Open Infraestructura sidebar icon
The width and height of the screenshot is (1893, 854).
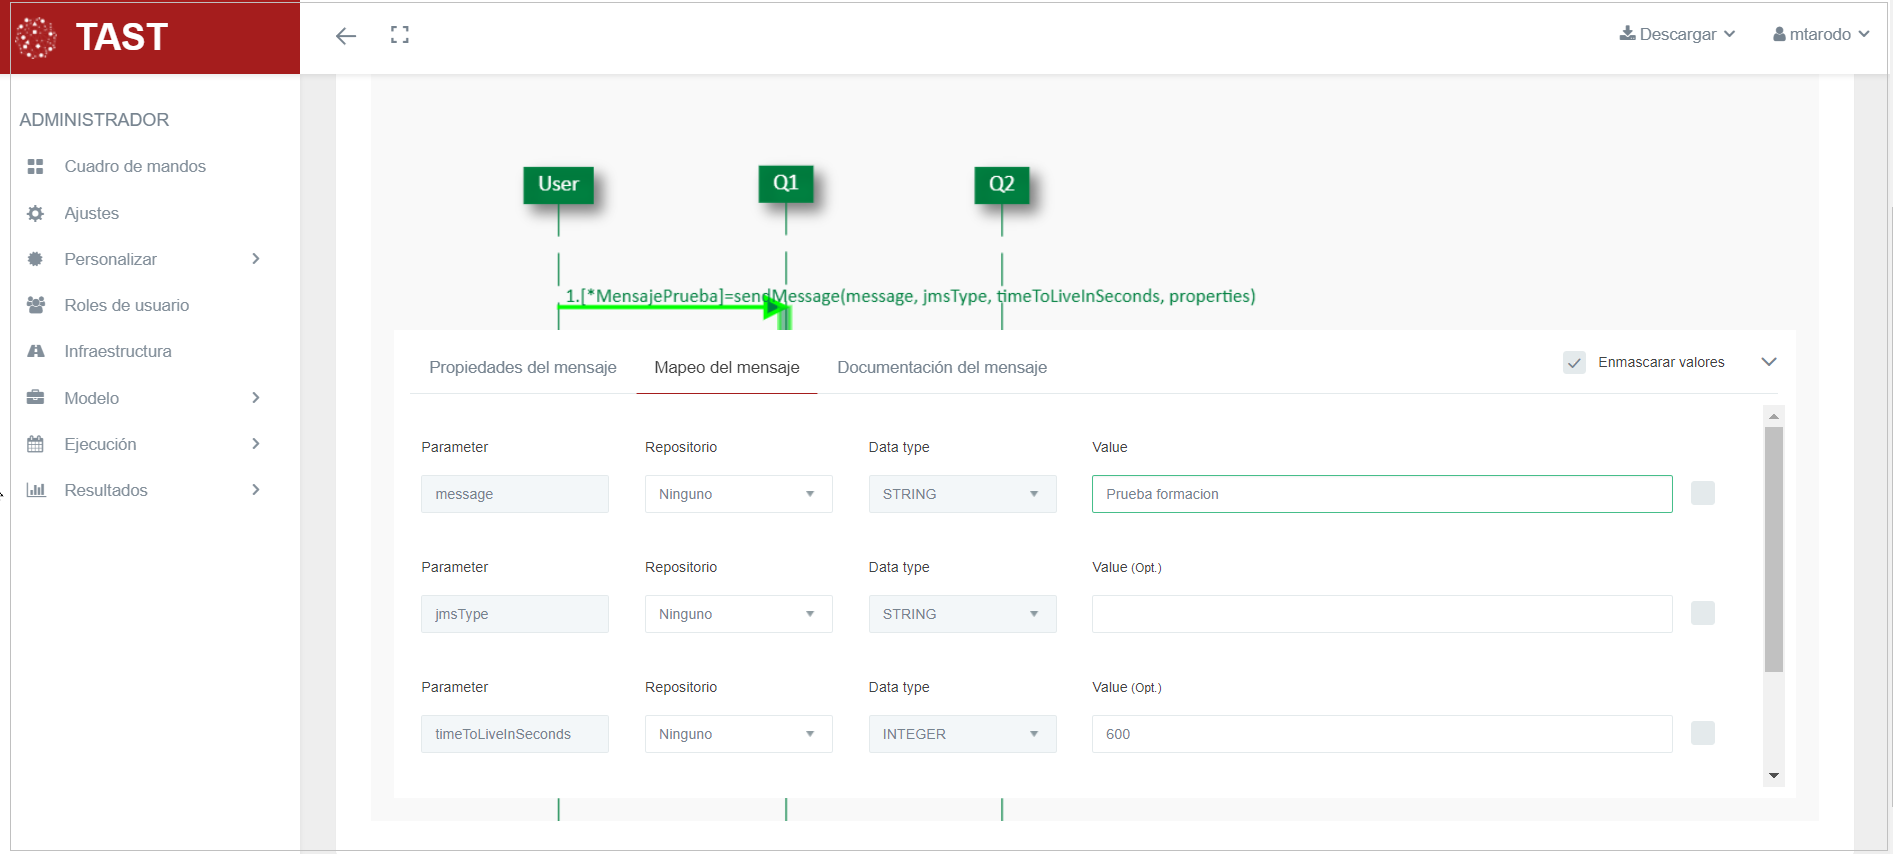36,351
